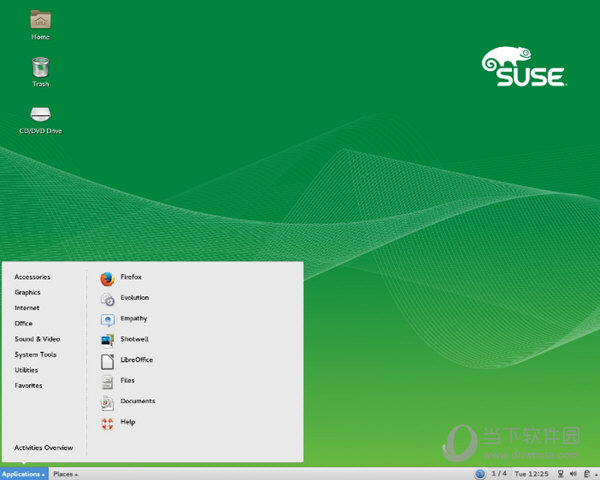600x480 pixels.
Task: Select the CD/DVD Drive desktop icon
Action: tap(41, 114)
